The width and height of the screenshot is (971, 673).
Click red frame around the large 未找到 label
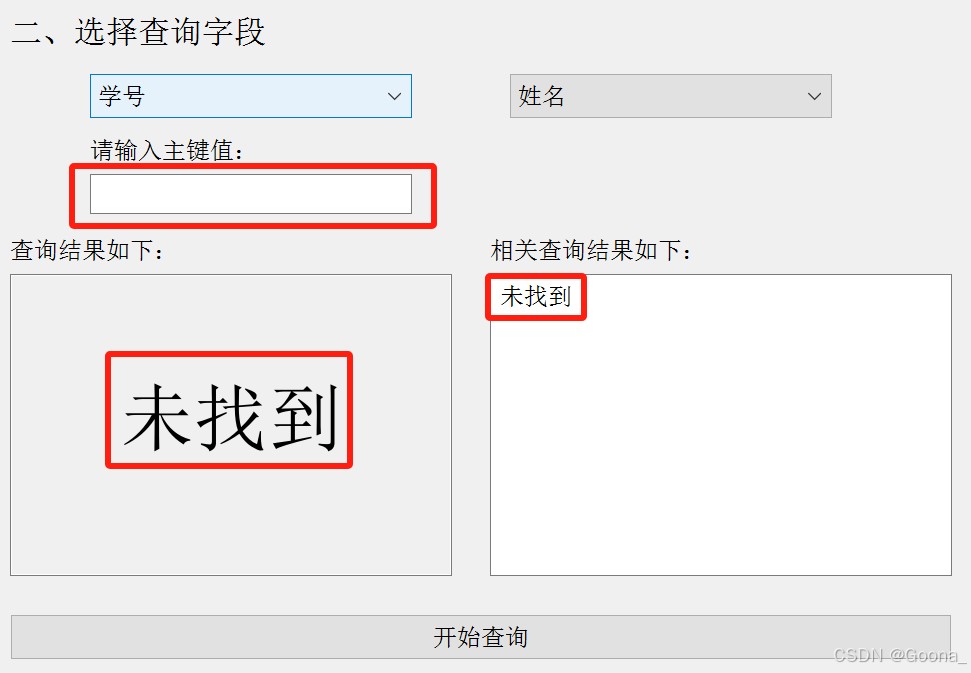229,355
